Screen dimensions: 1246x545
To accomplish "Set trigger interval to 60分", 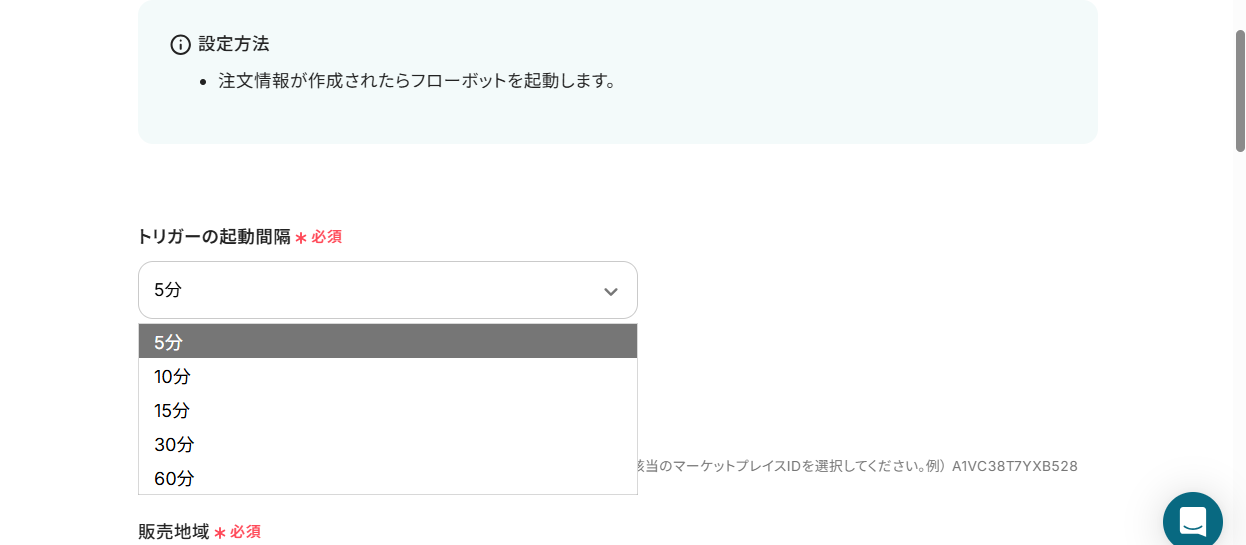I will click(387, 479).
